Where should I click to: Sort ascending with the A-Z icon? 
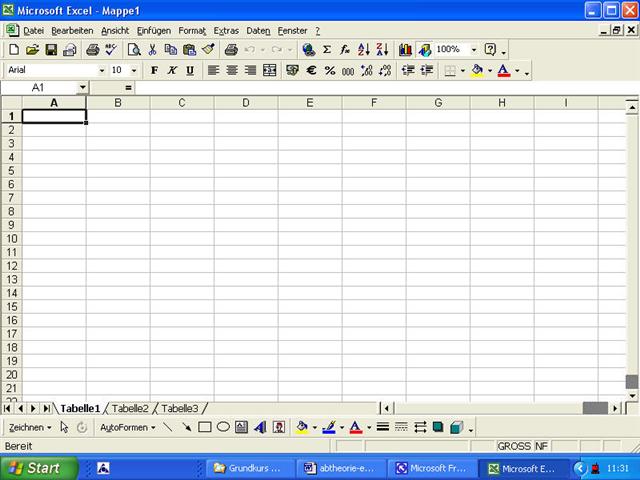coord(363,49)
